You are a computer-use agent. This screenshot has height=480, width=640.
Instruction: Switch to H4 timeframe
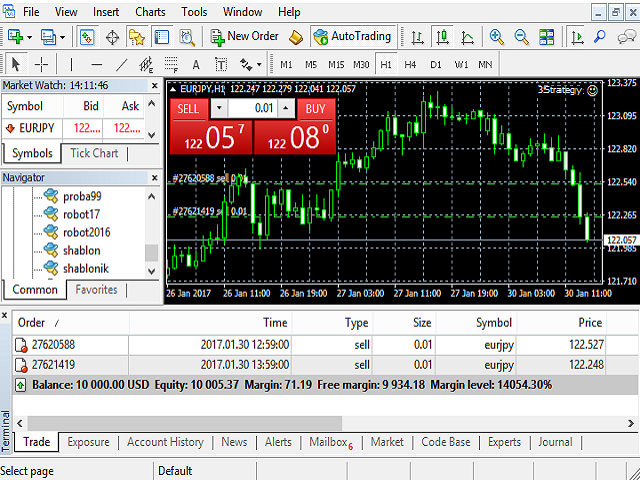[410, 64]
